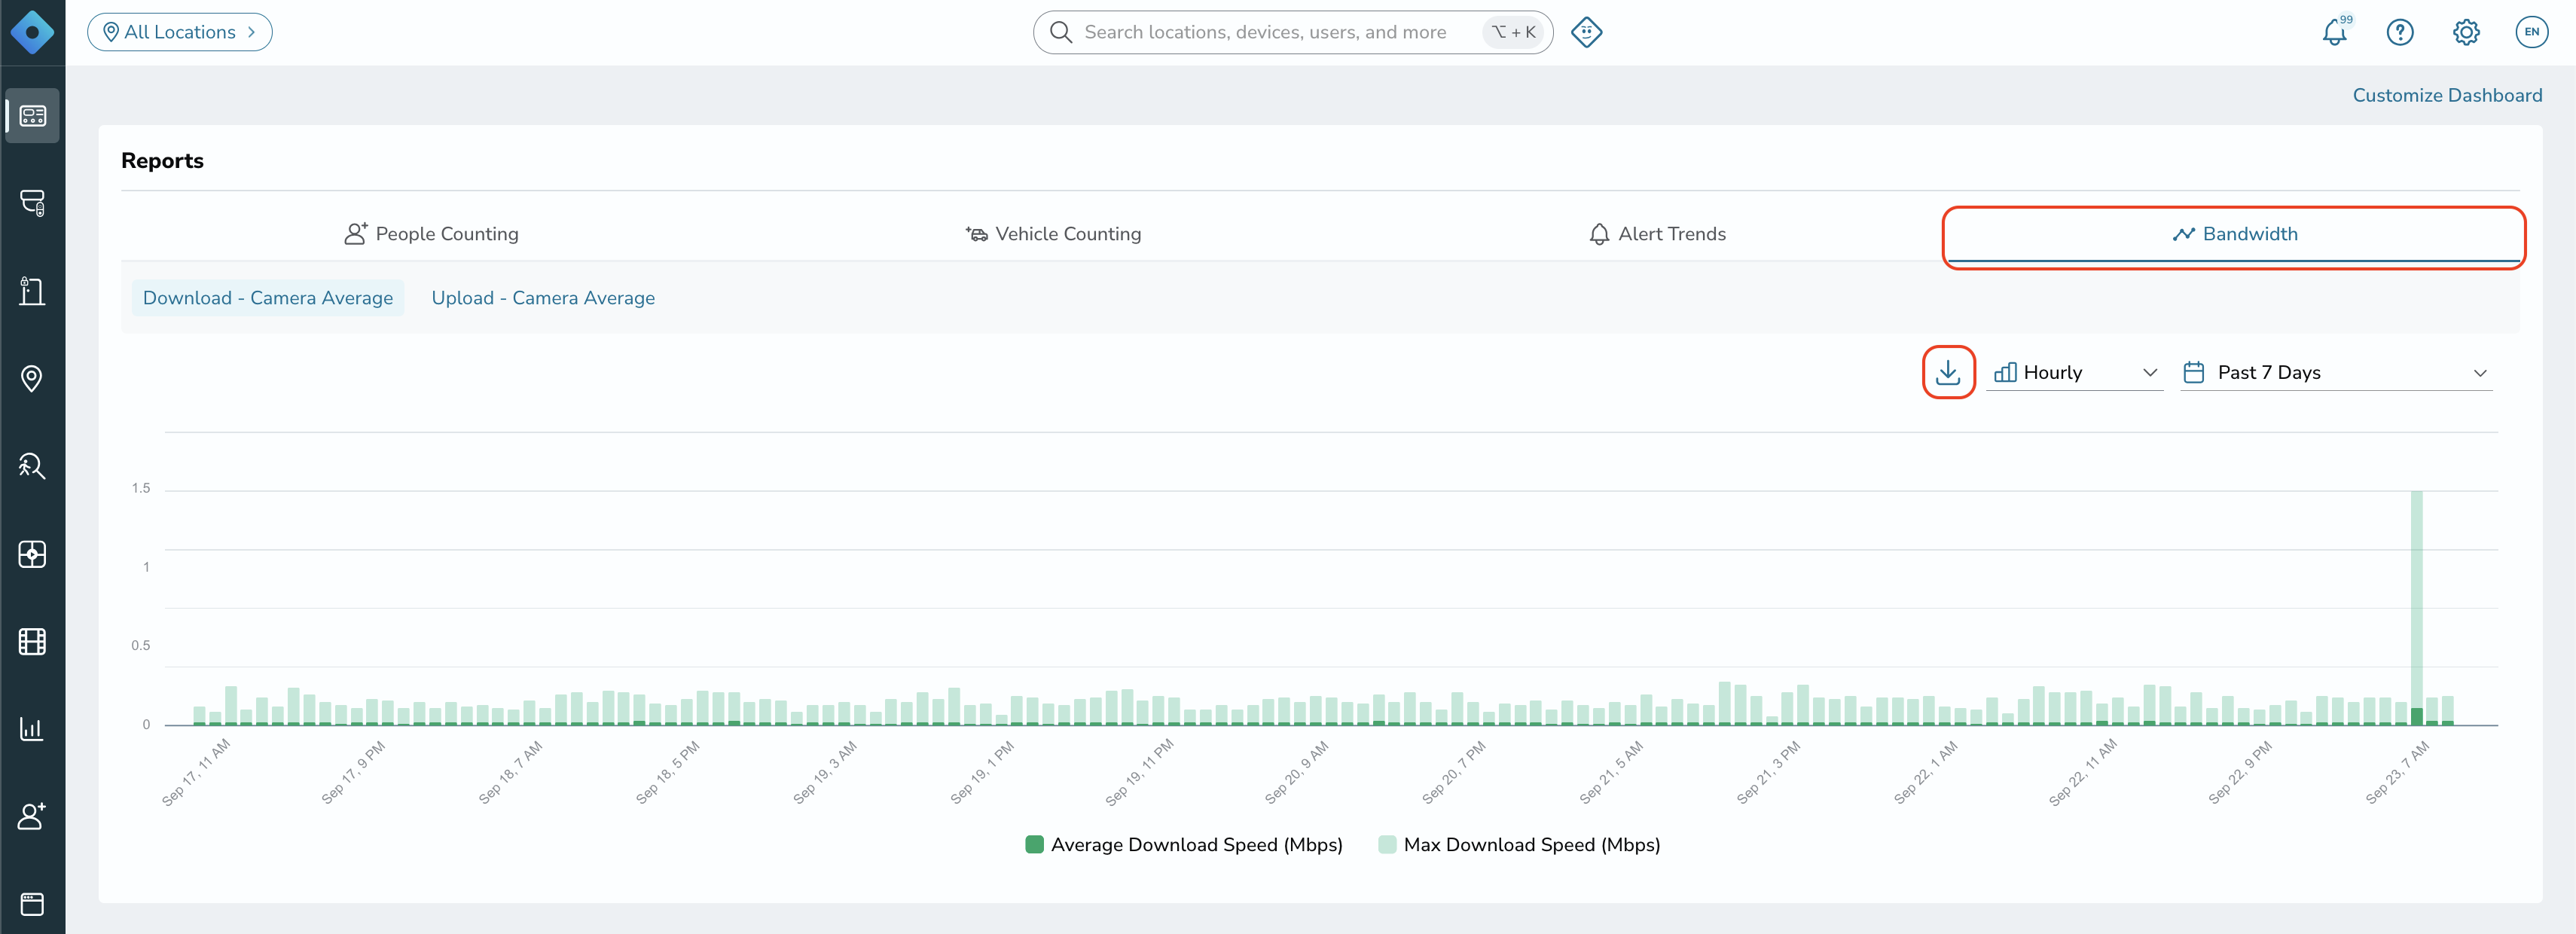Click the diamond assistant icon beside the search bar
This screenshot has width=2576, height=934.
pyautogui.click(x=1586, y=32)
